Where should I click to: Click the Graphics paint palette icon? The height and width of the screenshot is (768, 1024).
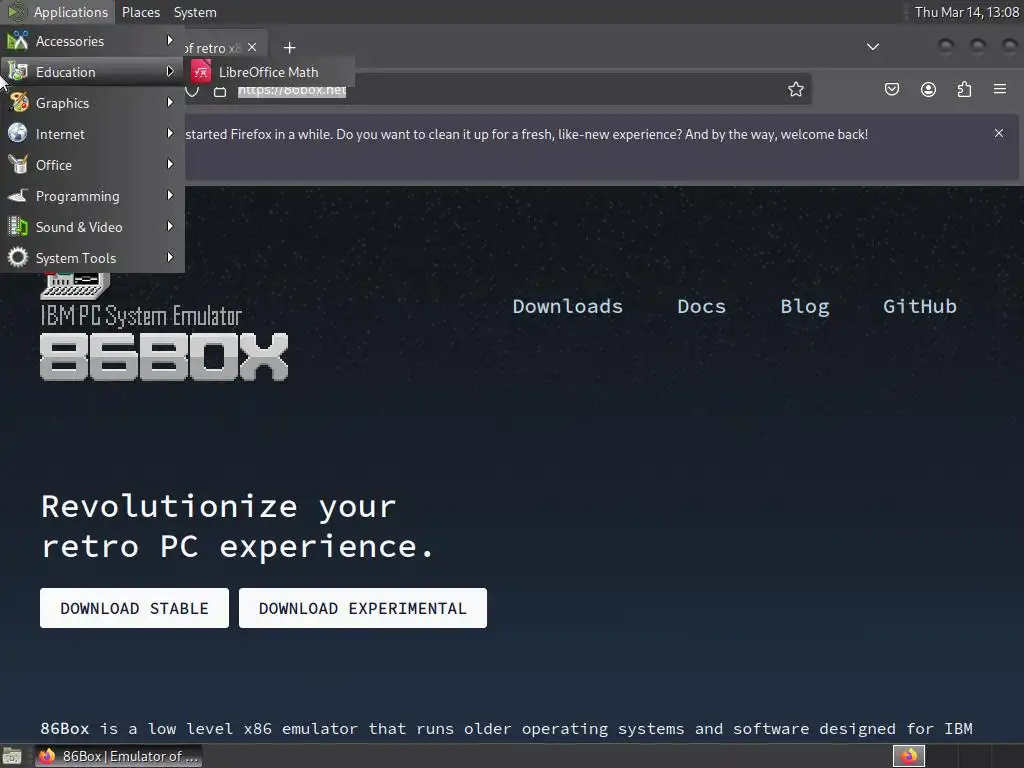click(x=18, y=103)
